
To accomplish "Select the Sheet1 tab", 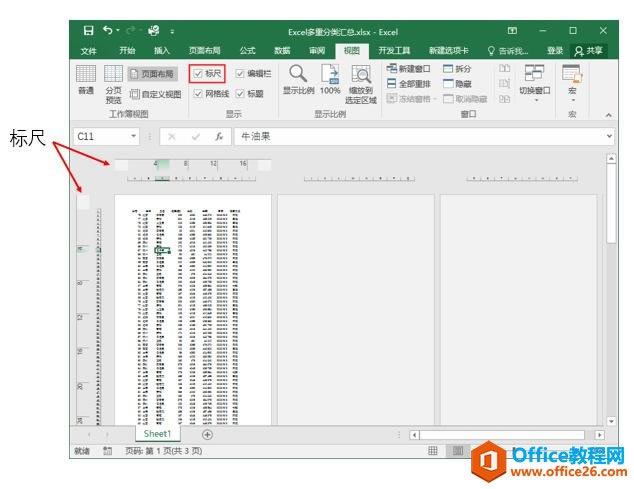I will [x=157, y=434].
